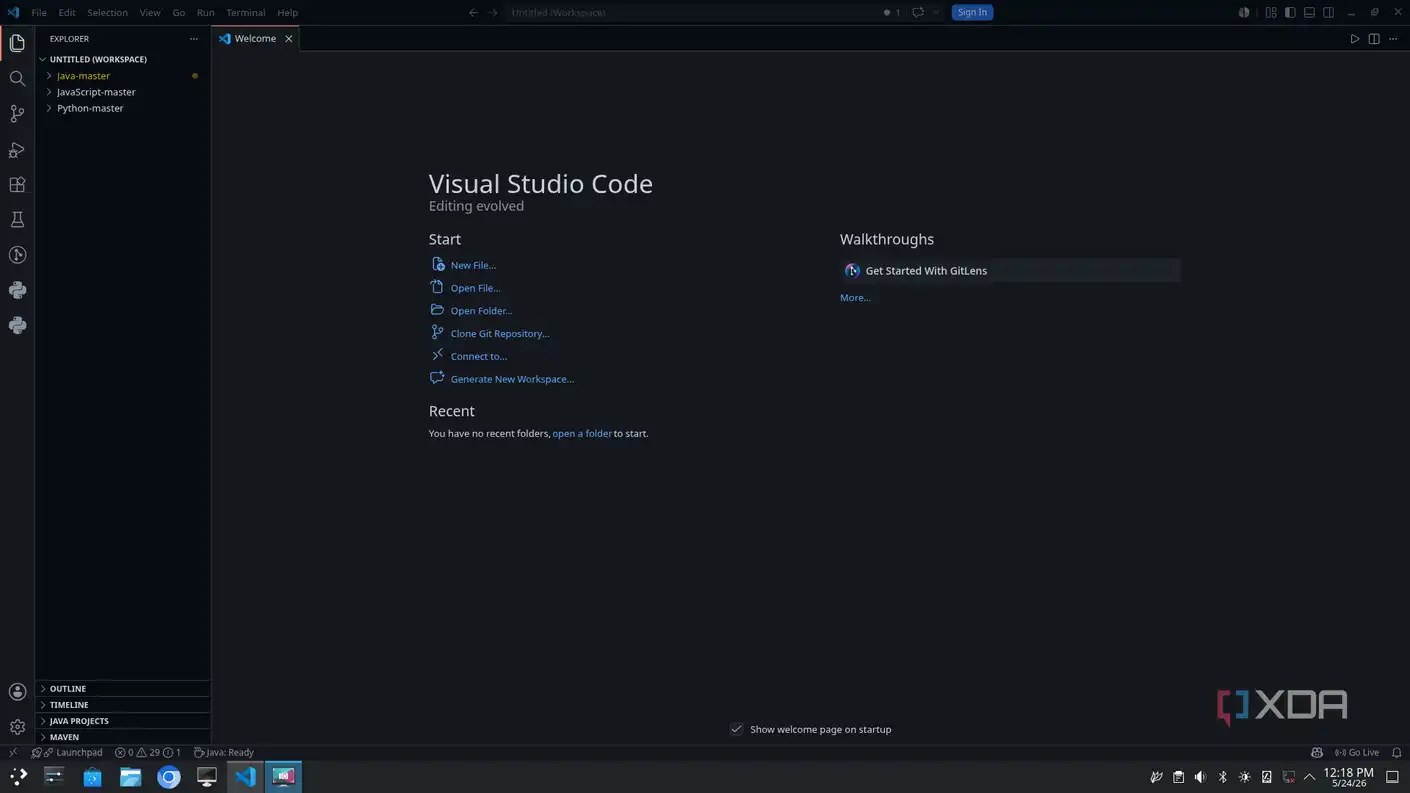This screenshot has width=1410, height=793.
Task: Split the editor to the right
Action: tap(1374, 39)
